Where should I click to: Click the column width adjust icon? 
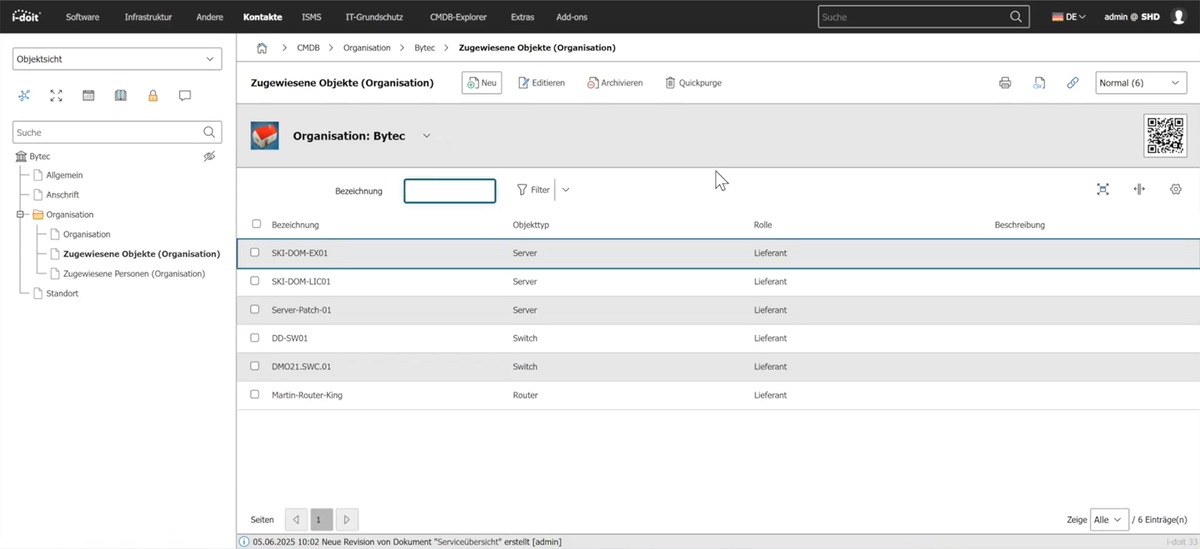pyautogui.click(x=1139, y=189)
